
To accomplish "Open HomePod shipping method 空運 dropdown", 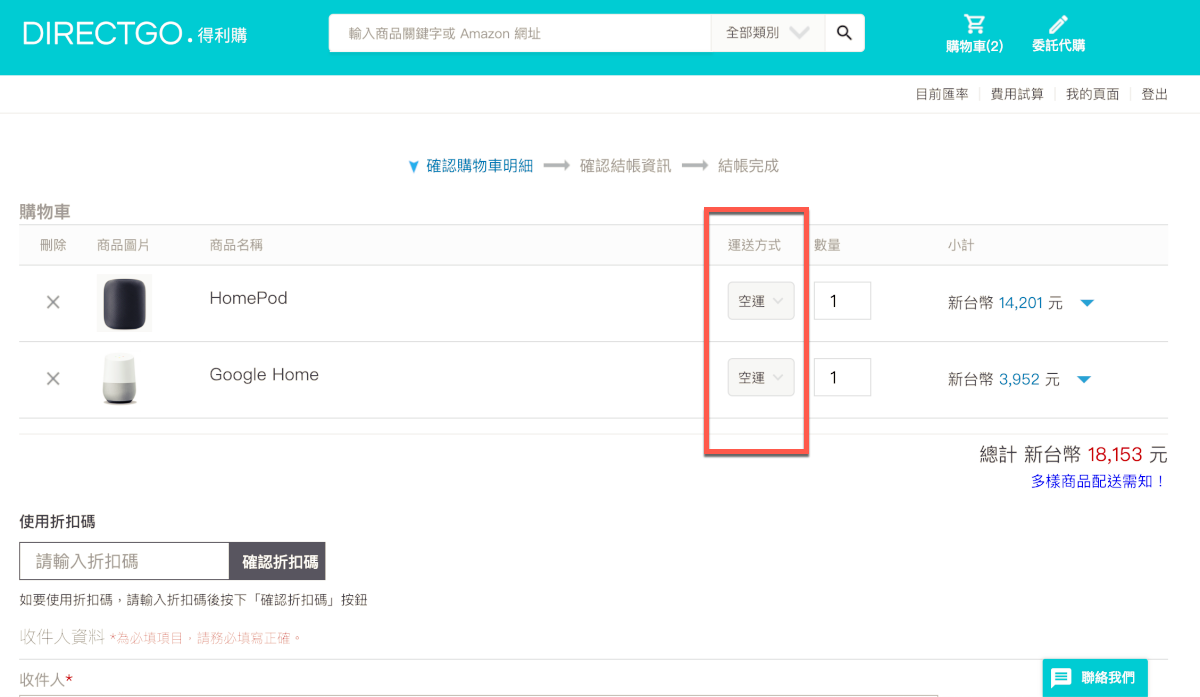I will click(761, 301).
